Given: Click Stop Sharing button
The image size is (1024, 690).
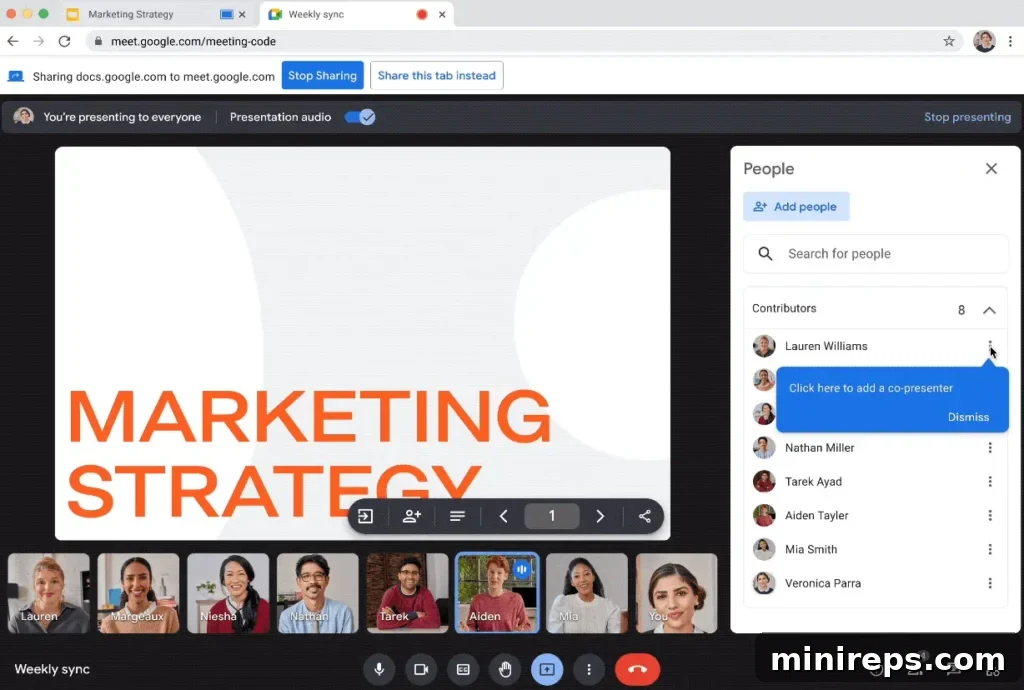Looking at the screenshot, I should pos(323,76).
